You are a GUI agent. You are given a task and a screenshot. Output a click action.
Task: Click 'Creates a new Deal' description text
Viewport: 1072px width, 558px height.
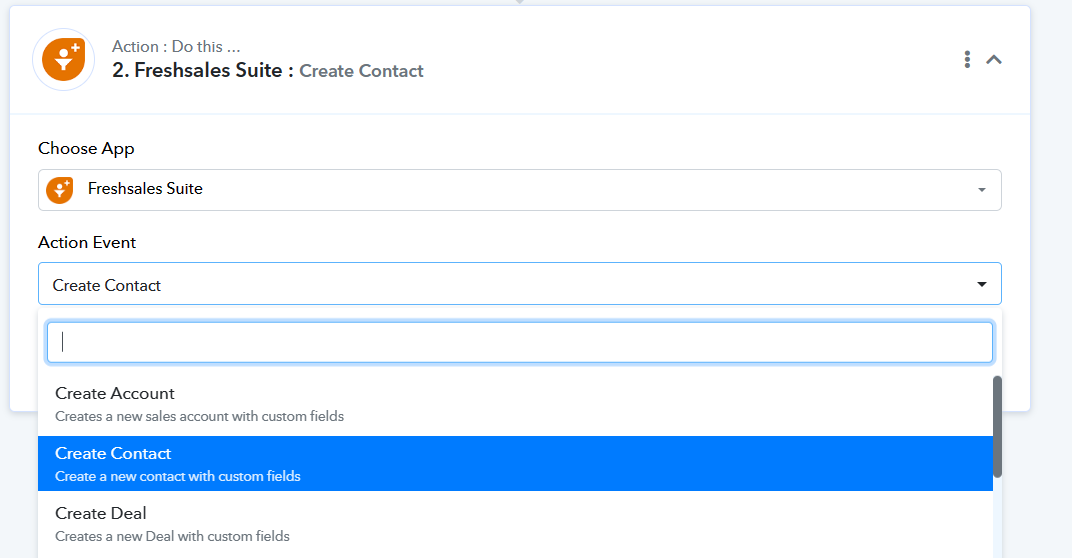tap(172, 536)
